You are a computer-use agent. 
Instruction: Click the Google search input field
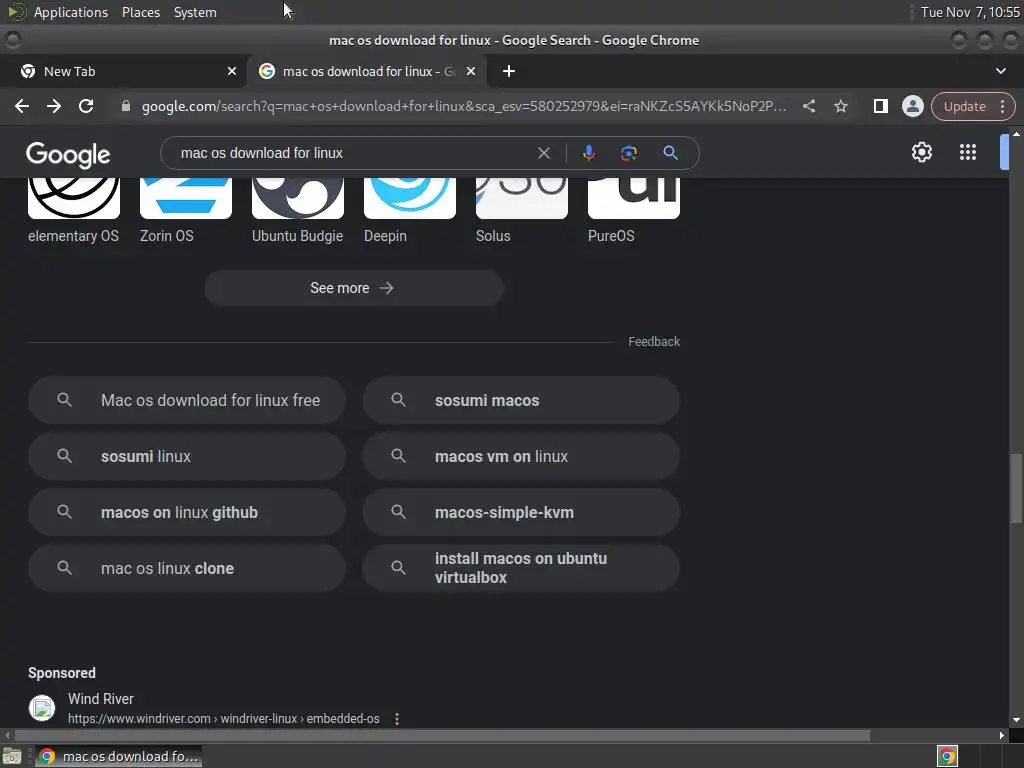coord(353,153)
